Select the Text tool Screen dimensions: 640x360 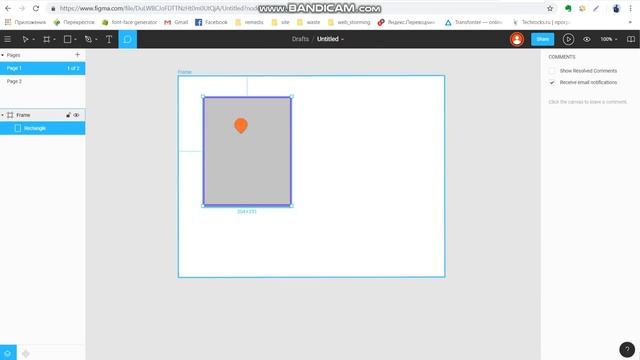(109, 39)
